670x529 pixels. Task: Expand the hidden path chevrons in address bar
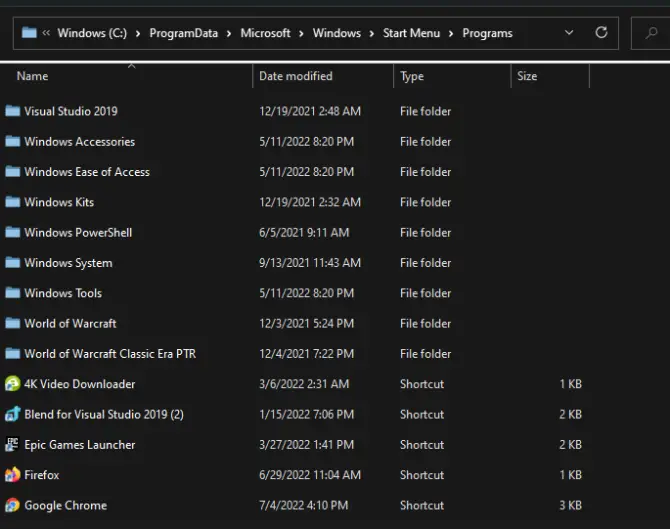[46, 33]
